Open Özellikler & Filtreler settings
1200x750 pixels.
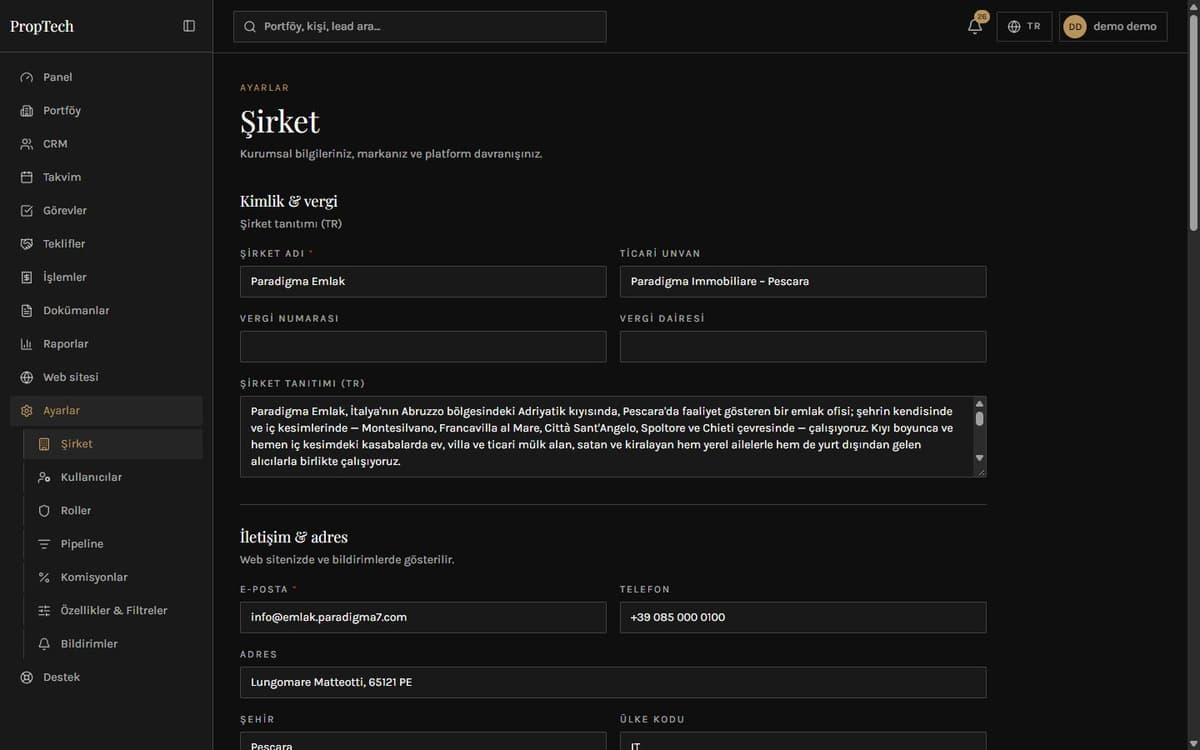point(113,611)
